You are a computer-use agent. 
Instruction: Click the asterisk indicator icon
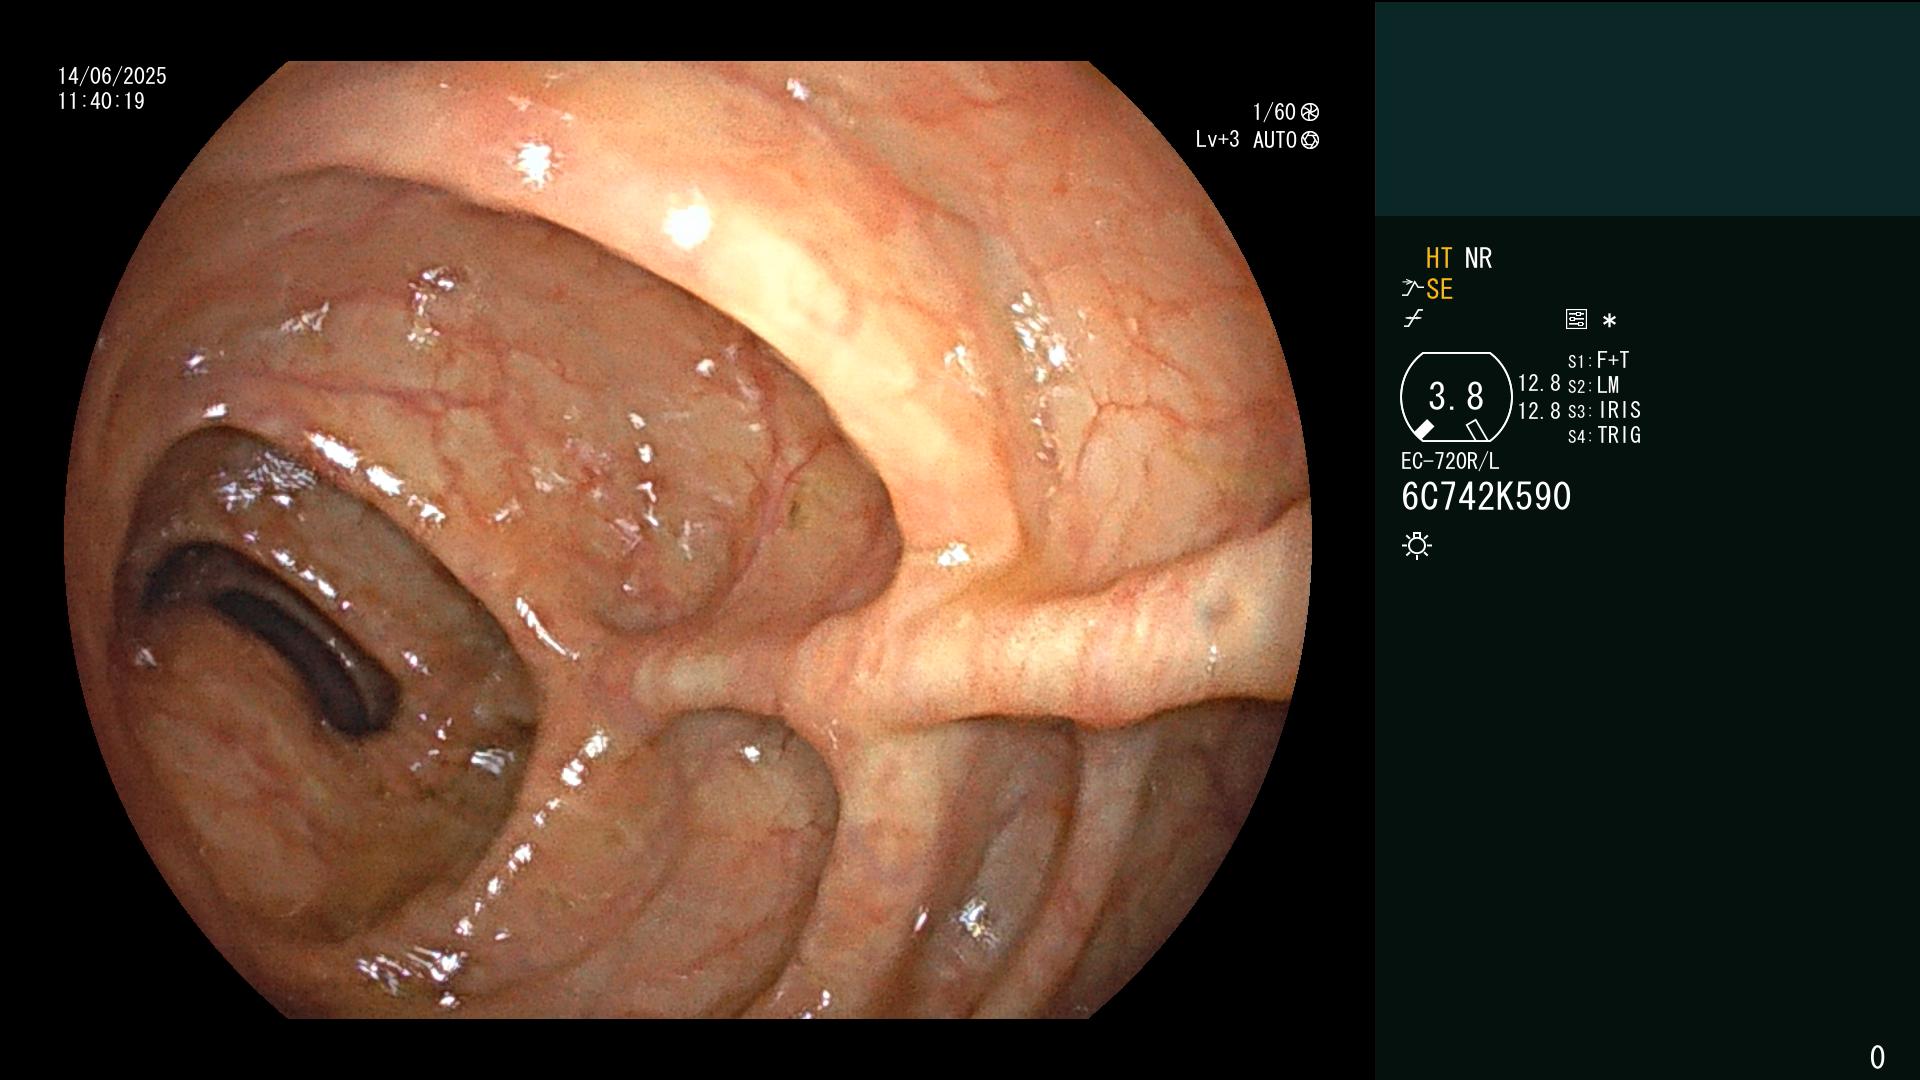click(1609, 321)
